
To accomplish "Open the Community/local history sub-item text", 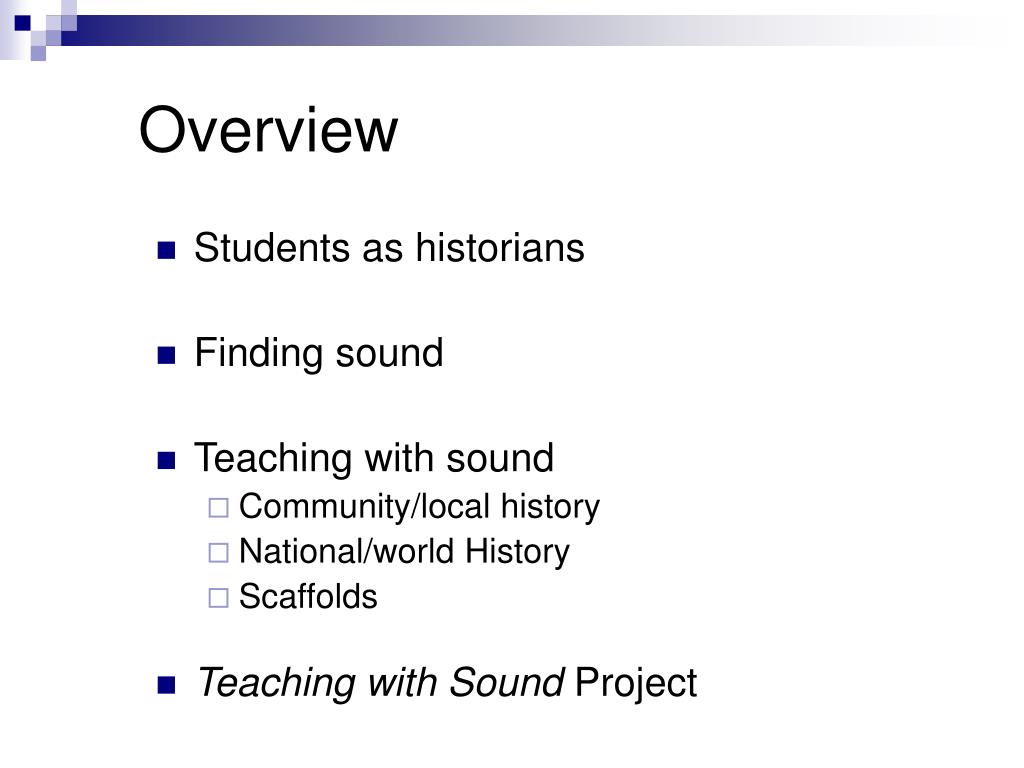I will 419,507.
